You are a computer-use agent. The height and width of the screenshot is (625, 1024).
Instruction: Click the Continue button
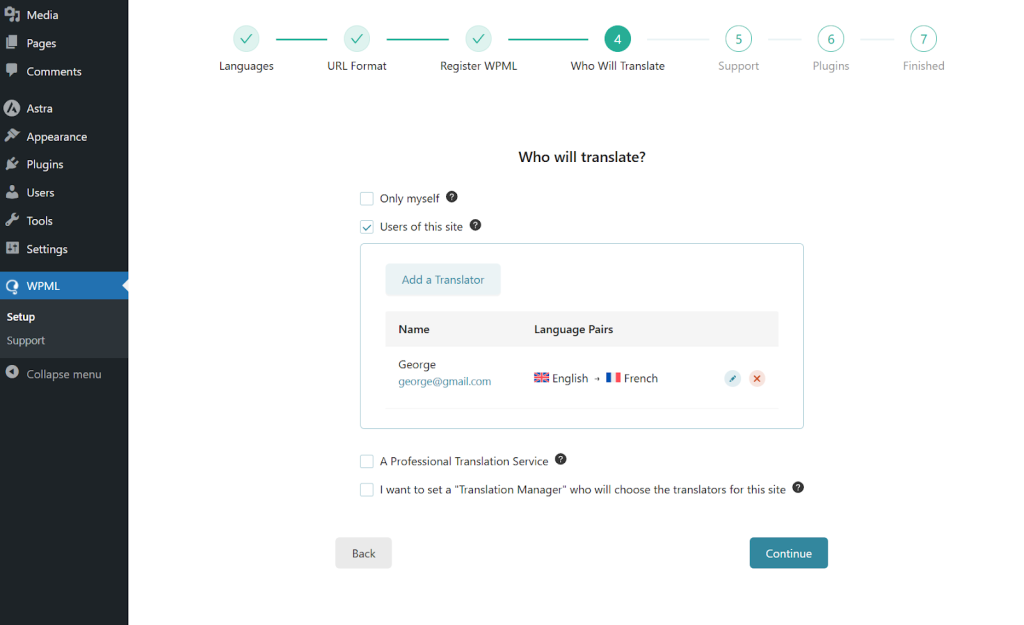coord(788,553)
